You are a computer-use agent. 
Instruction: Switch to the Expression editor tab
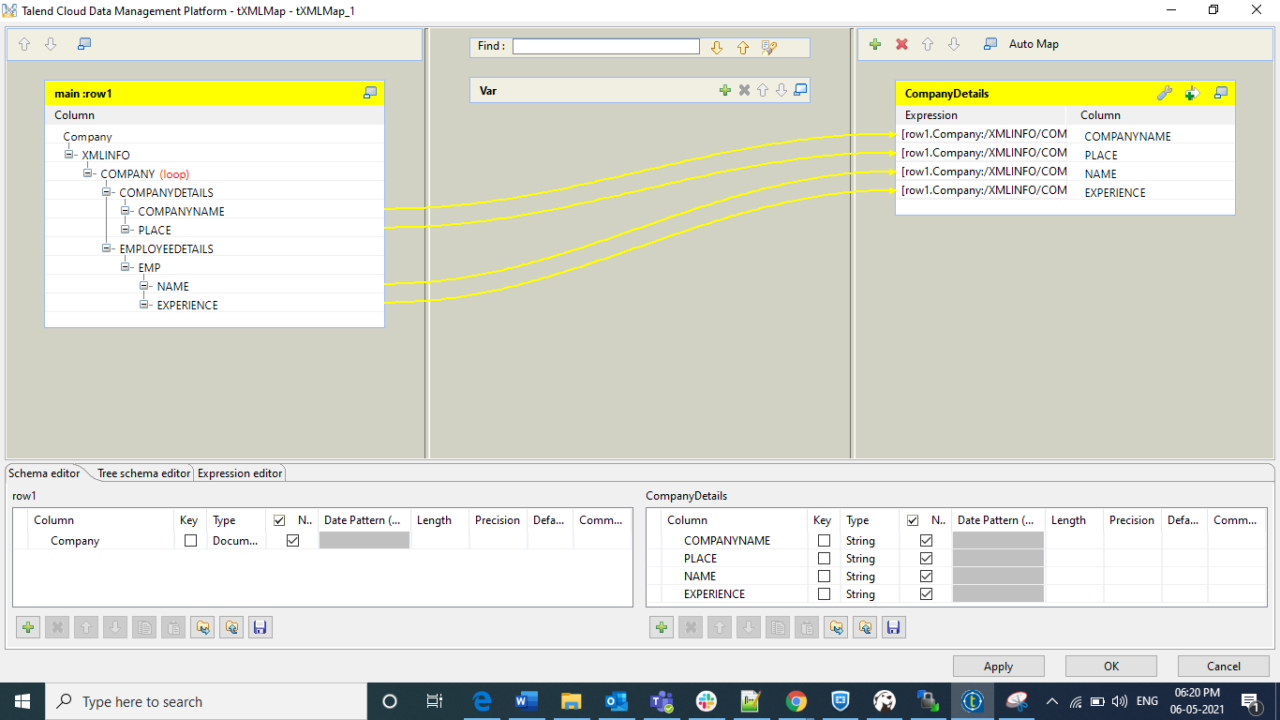point(239,473)
